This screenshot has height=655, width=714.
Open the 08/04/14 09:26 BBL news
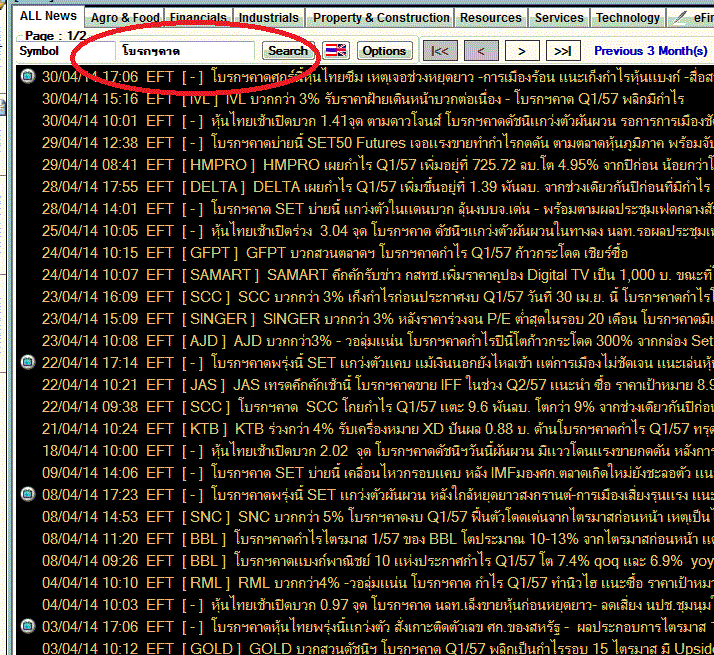pyautogui.click(x=364, y=560)
